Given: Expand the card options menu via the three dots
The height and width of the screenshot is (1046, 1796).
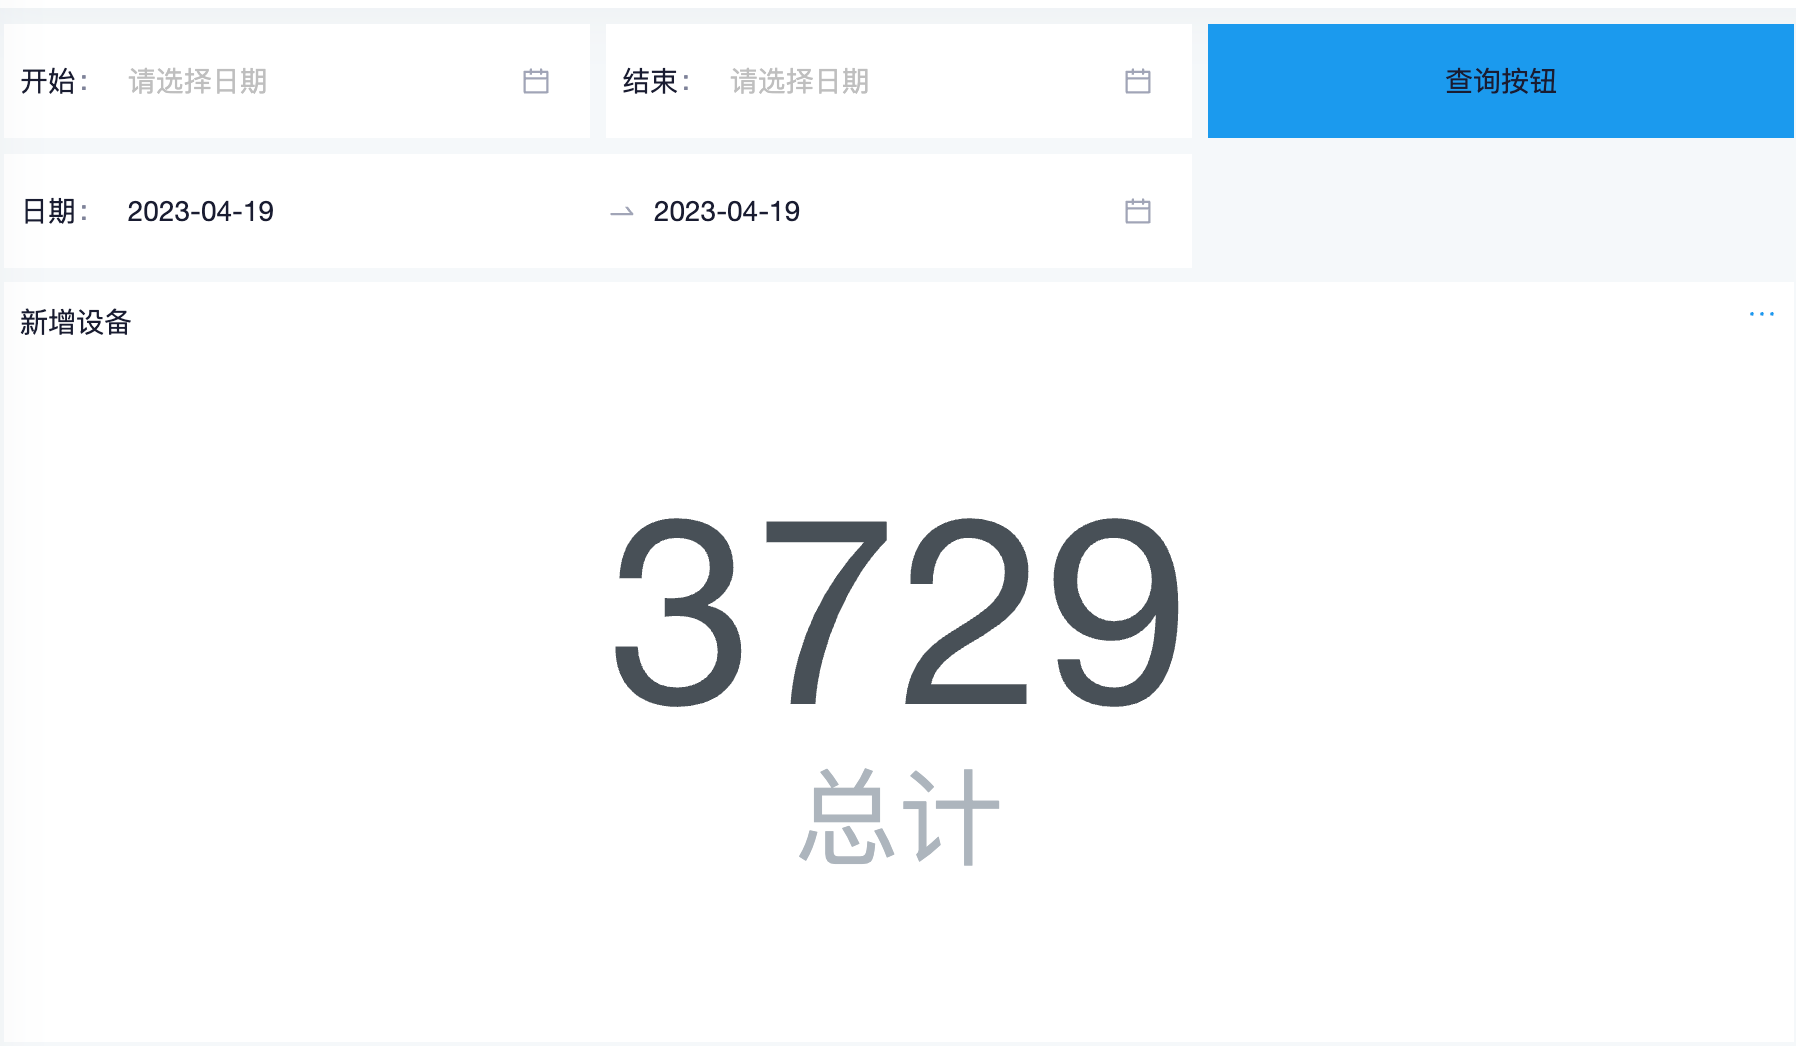Looking at the screenshot, I should 1761,313.
